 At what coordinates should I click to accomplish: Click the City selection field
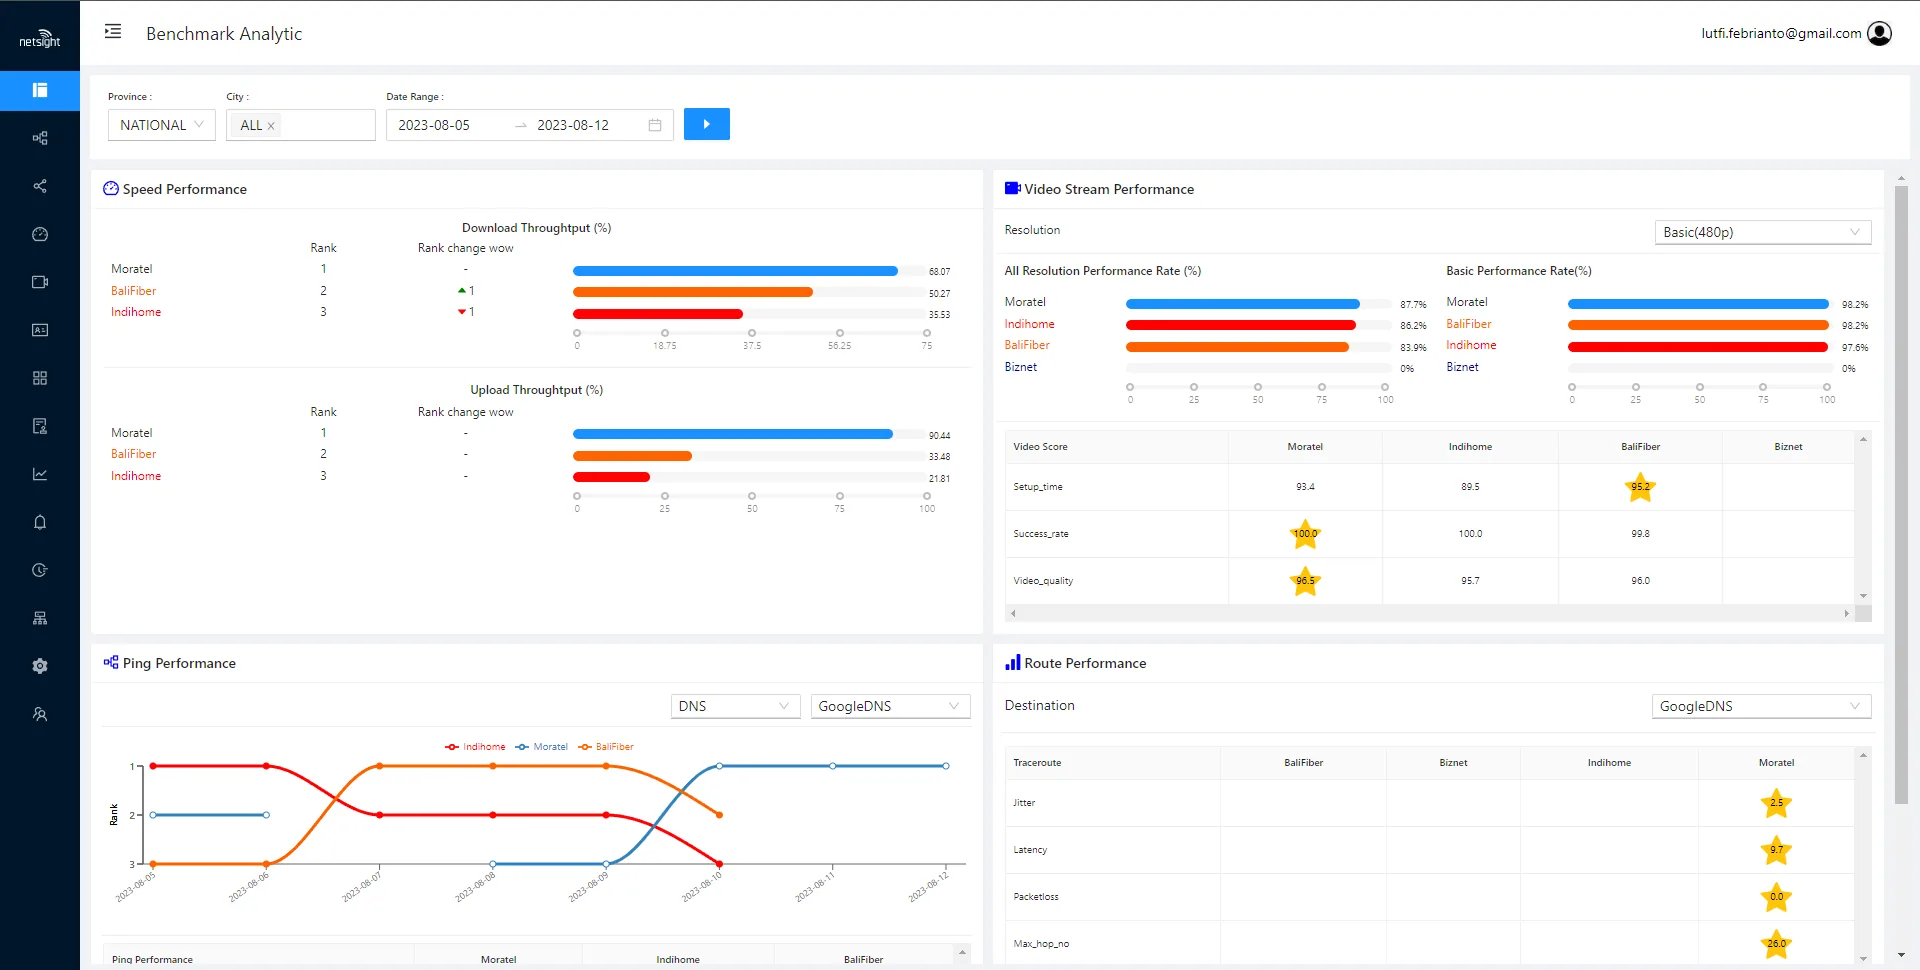301,125
